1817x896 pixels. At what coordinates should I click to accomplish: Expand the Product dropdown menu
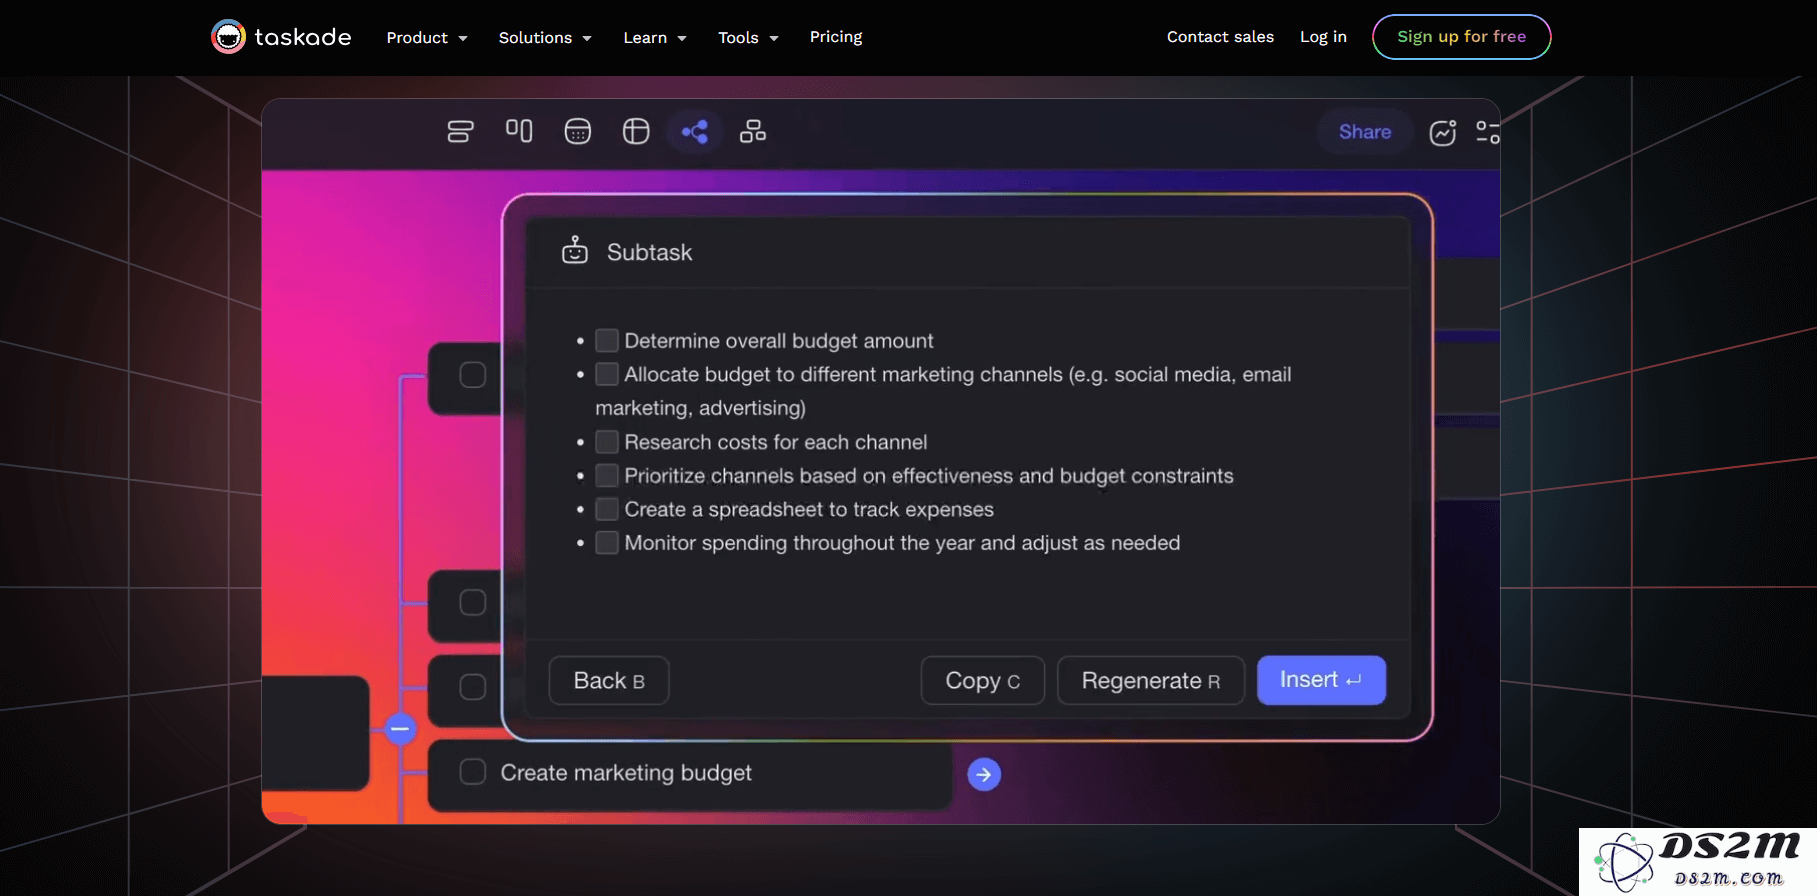click(427, 38)
